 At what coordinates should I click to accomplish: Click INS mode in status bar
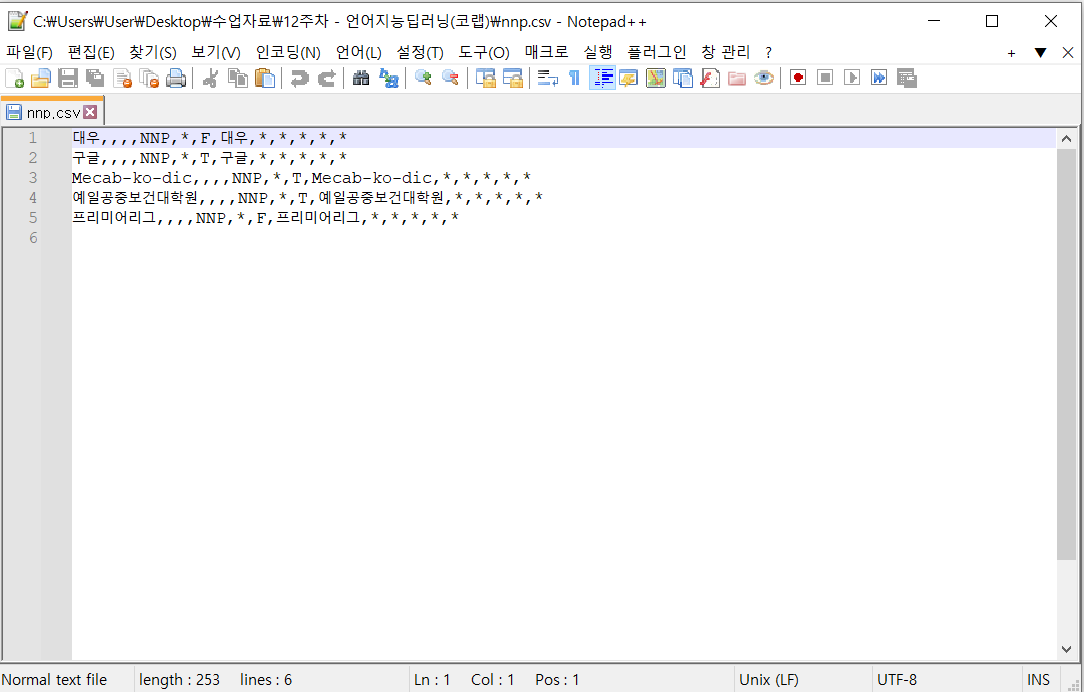coord(1038,680)
